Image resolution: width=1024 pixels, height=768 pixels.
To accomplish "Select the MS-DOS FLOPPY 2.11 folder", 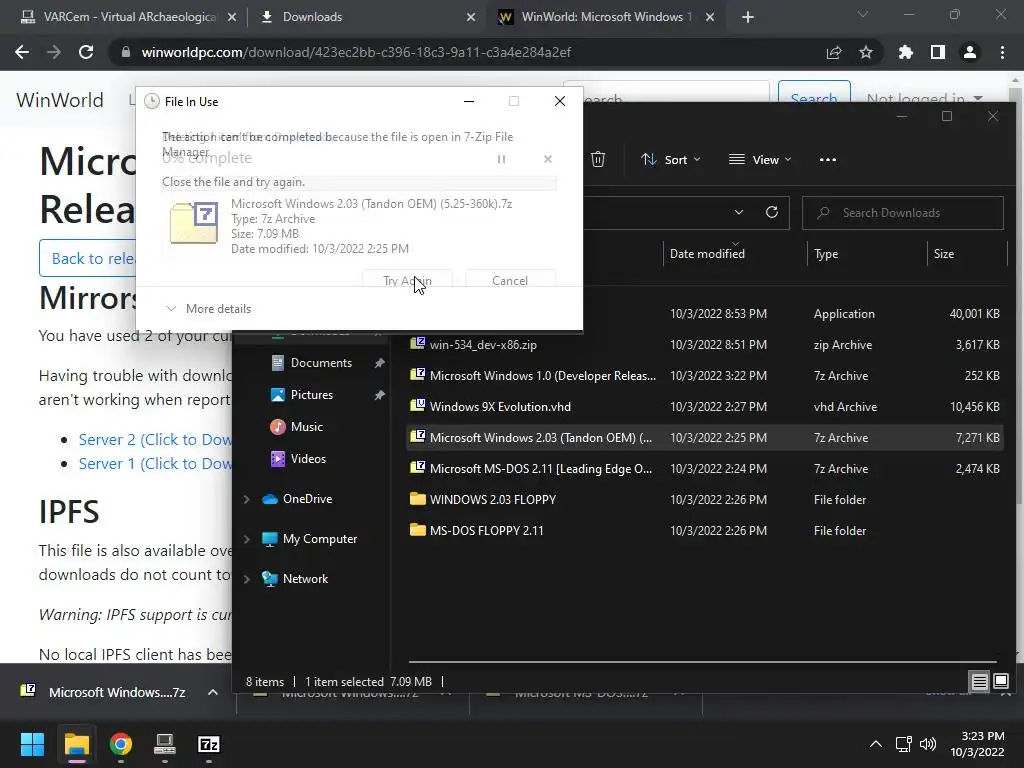I will click(x=705, y=530).
